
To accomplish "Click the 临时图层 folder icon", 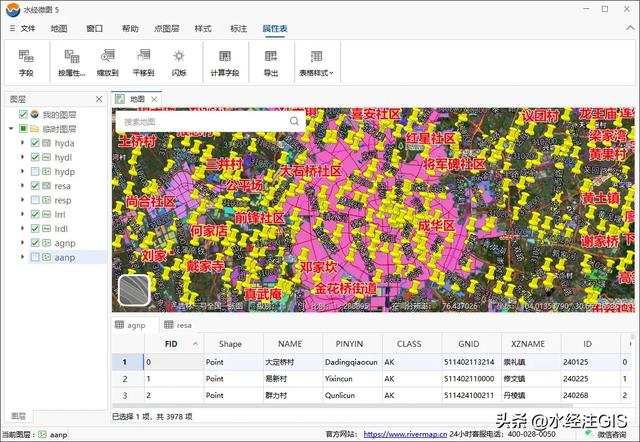I will tap(35, 129).
